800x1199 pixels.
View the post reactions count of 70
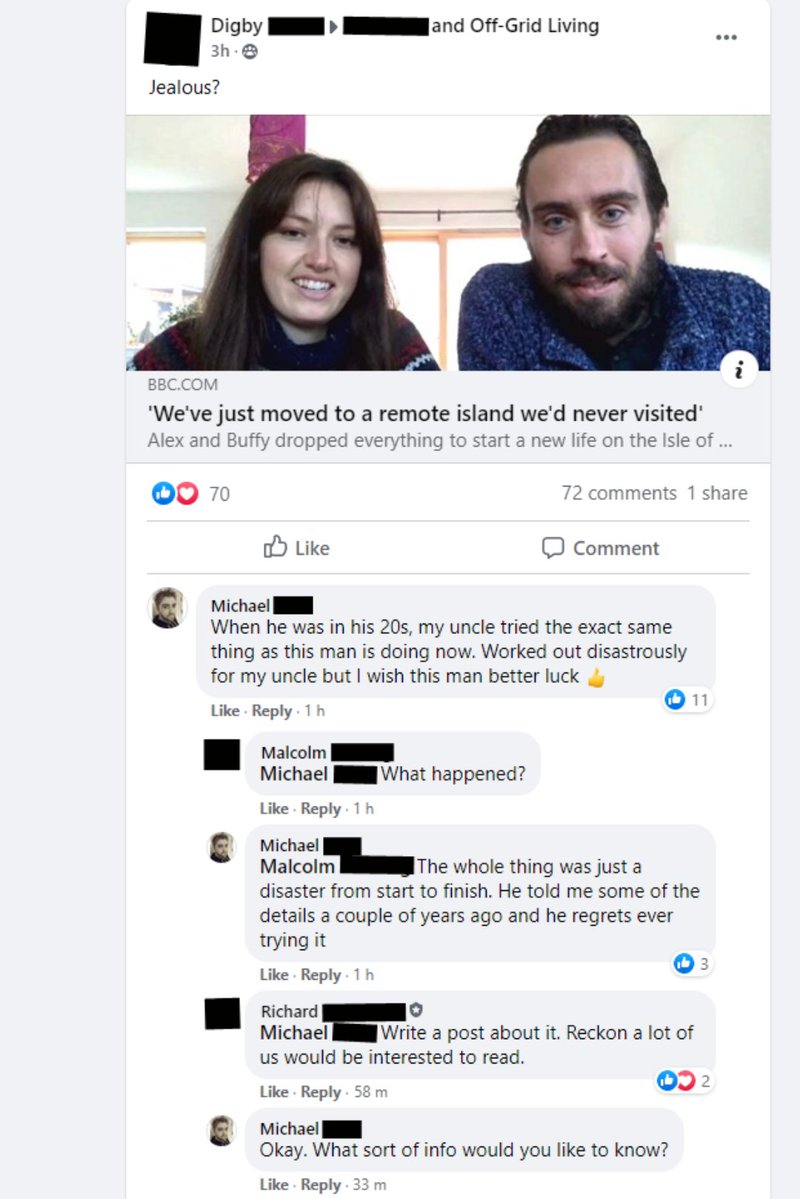point(219,494)
